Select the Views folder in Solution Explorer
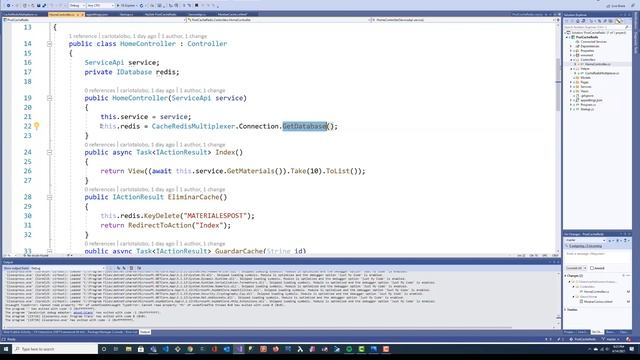640x360 pixels. [x=584, y=91]
